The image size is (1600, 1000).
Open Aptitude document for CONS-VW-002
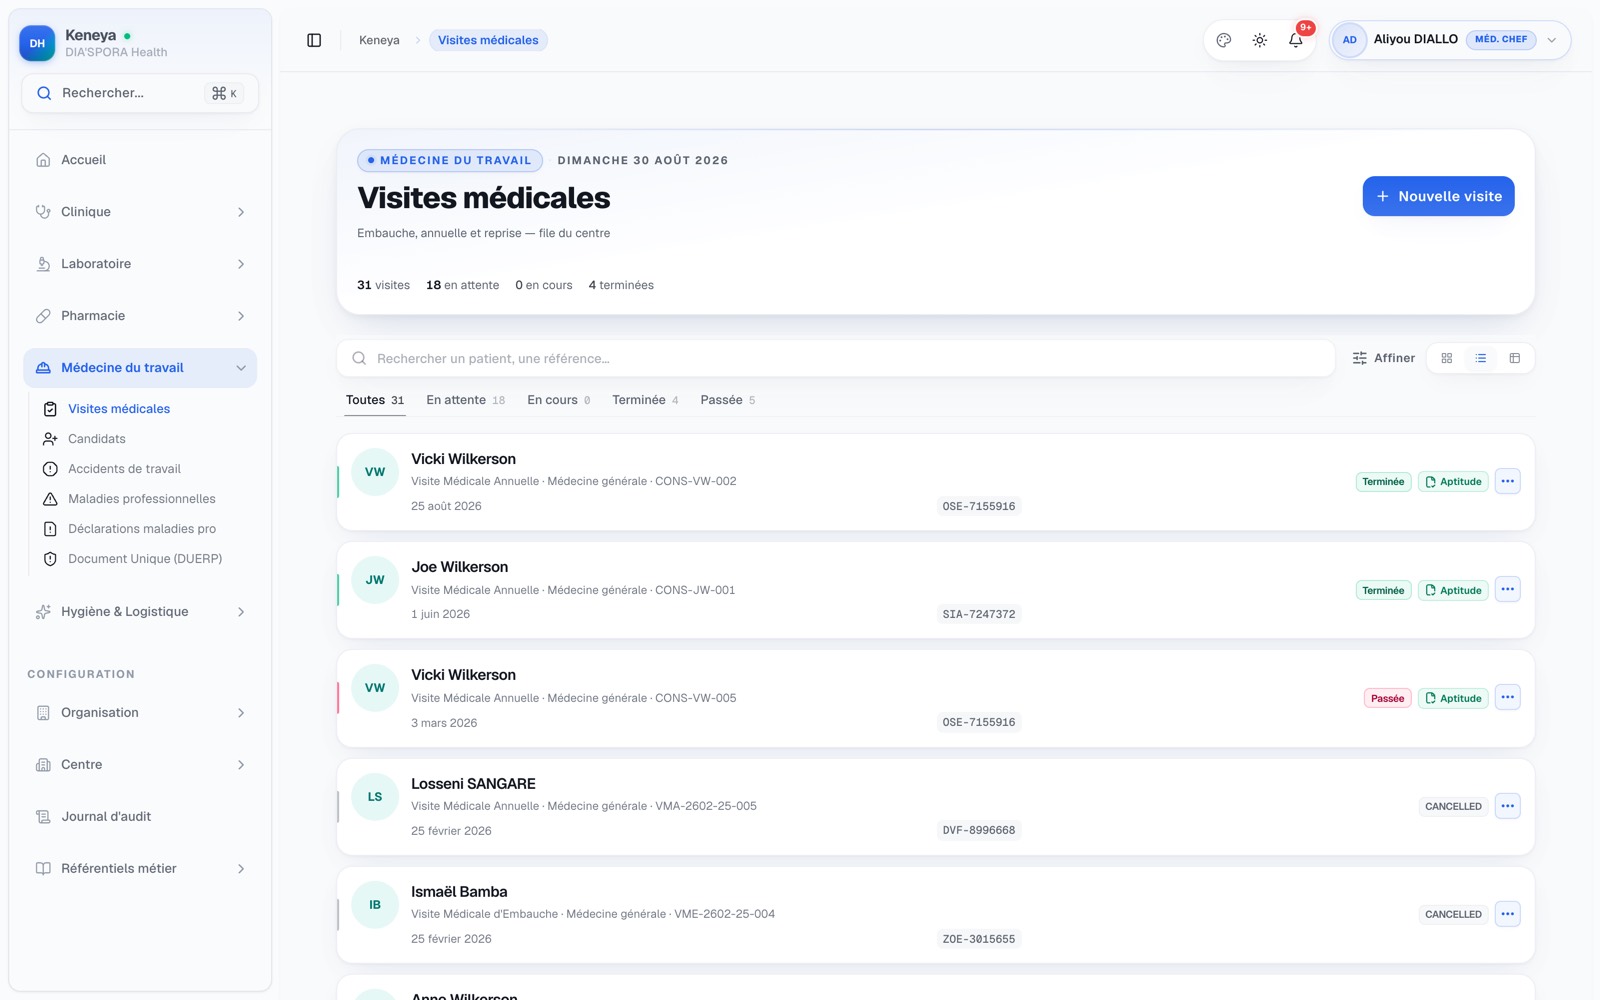click(x=1453, y=482)
